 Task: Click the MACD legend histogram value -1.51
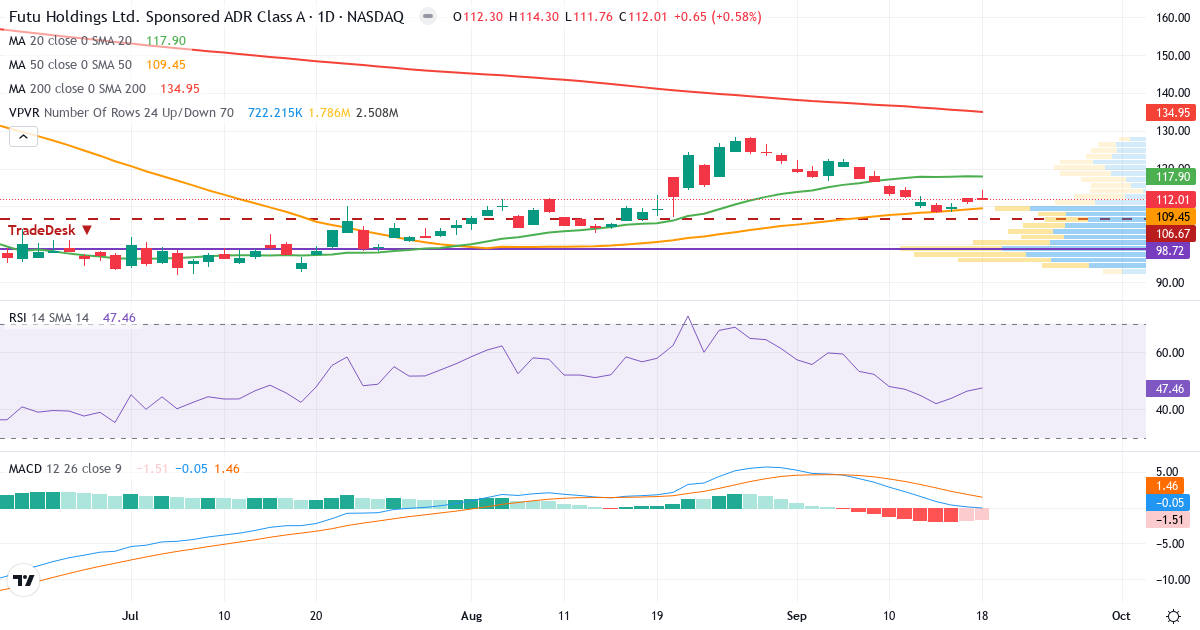[x=152, y=468]
